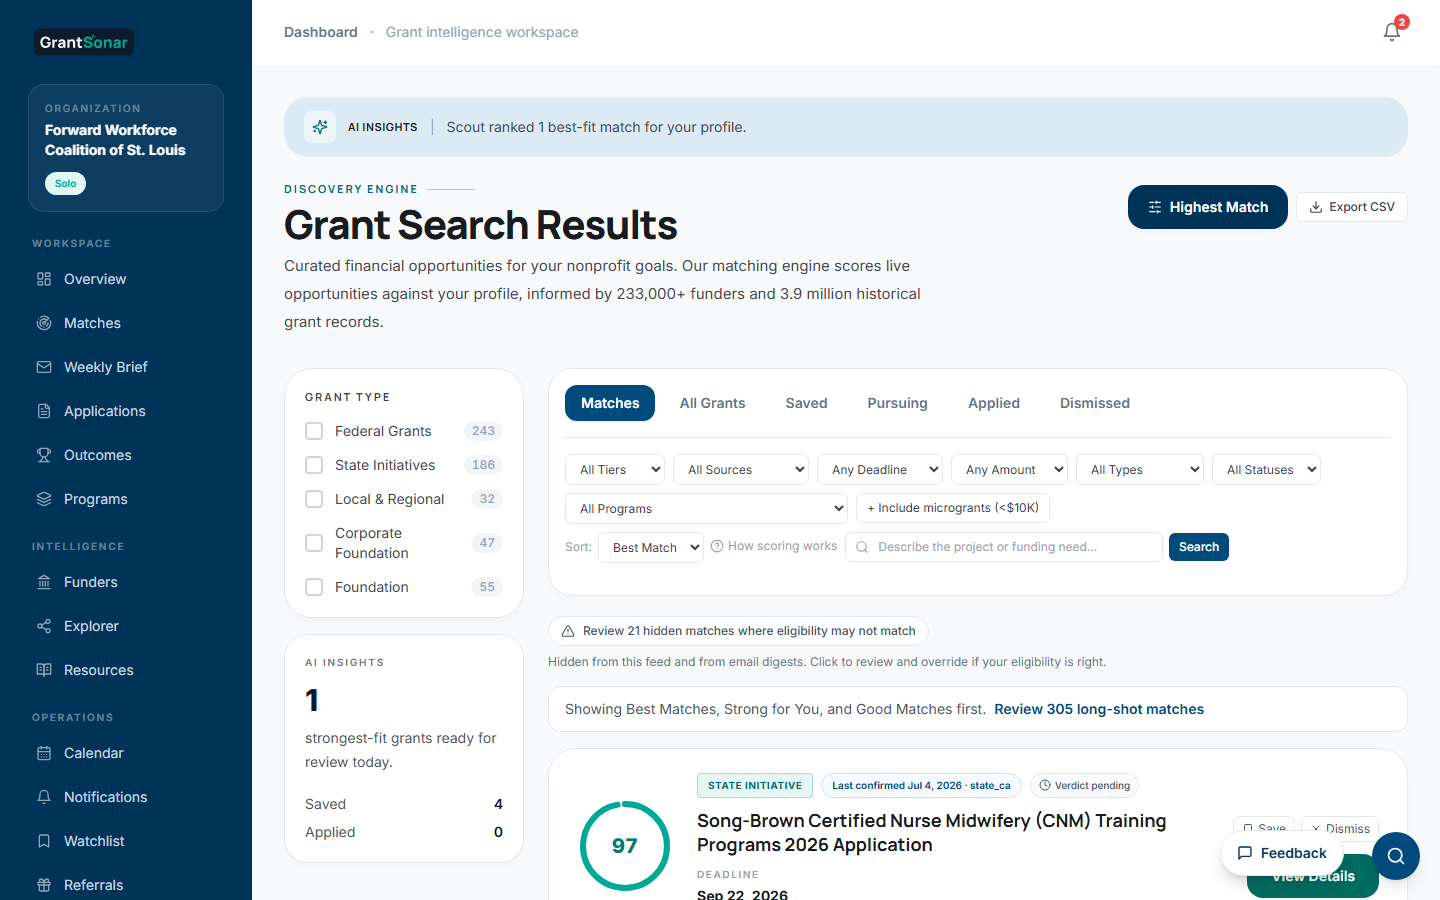The image size is (1440, 900).
Task: Open the top-right notification bell with badge
Action: [1392, 32]
